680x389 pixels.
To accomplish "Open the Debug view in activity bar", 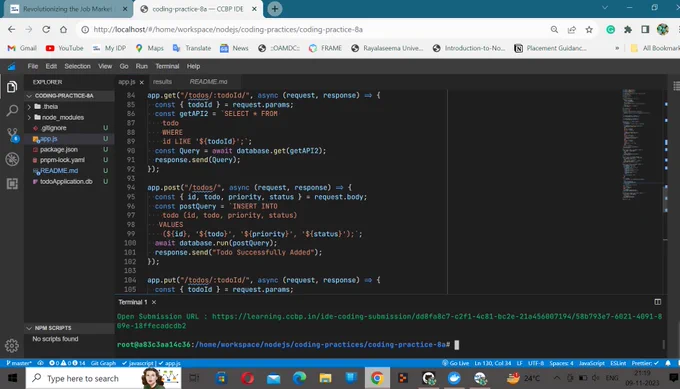I will tap(12, 159).
